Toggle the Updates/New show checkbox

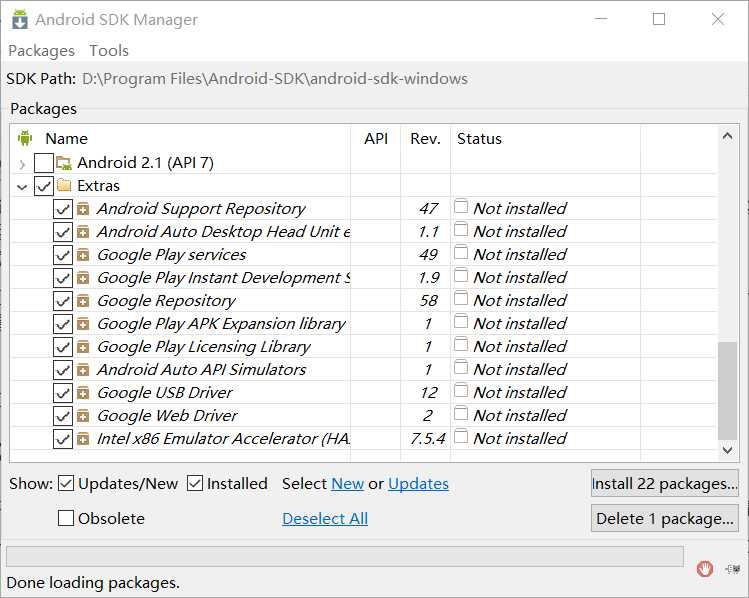point(66,483)
